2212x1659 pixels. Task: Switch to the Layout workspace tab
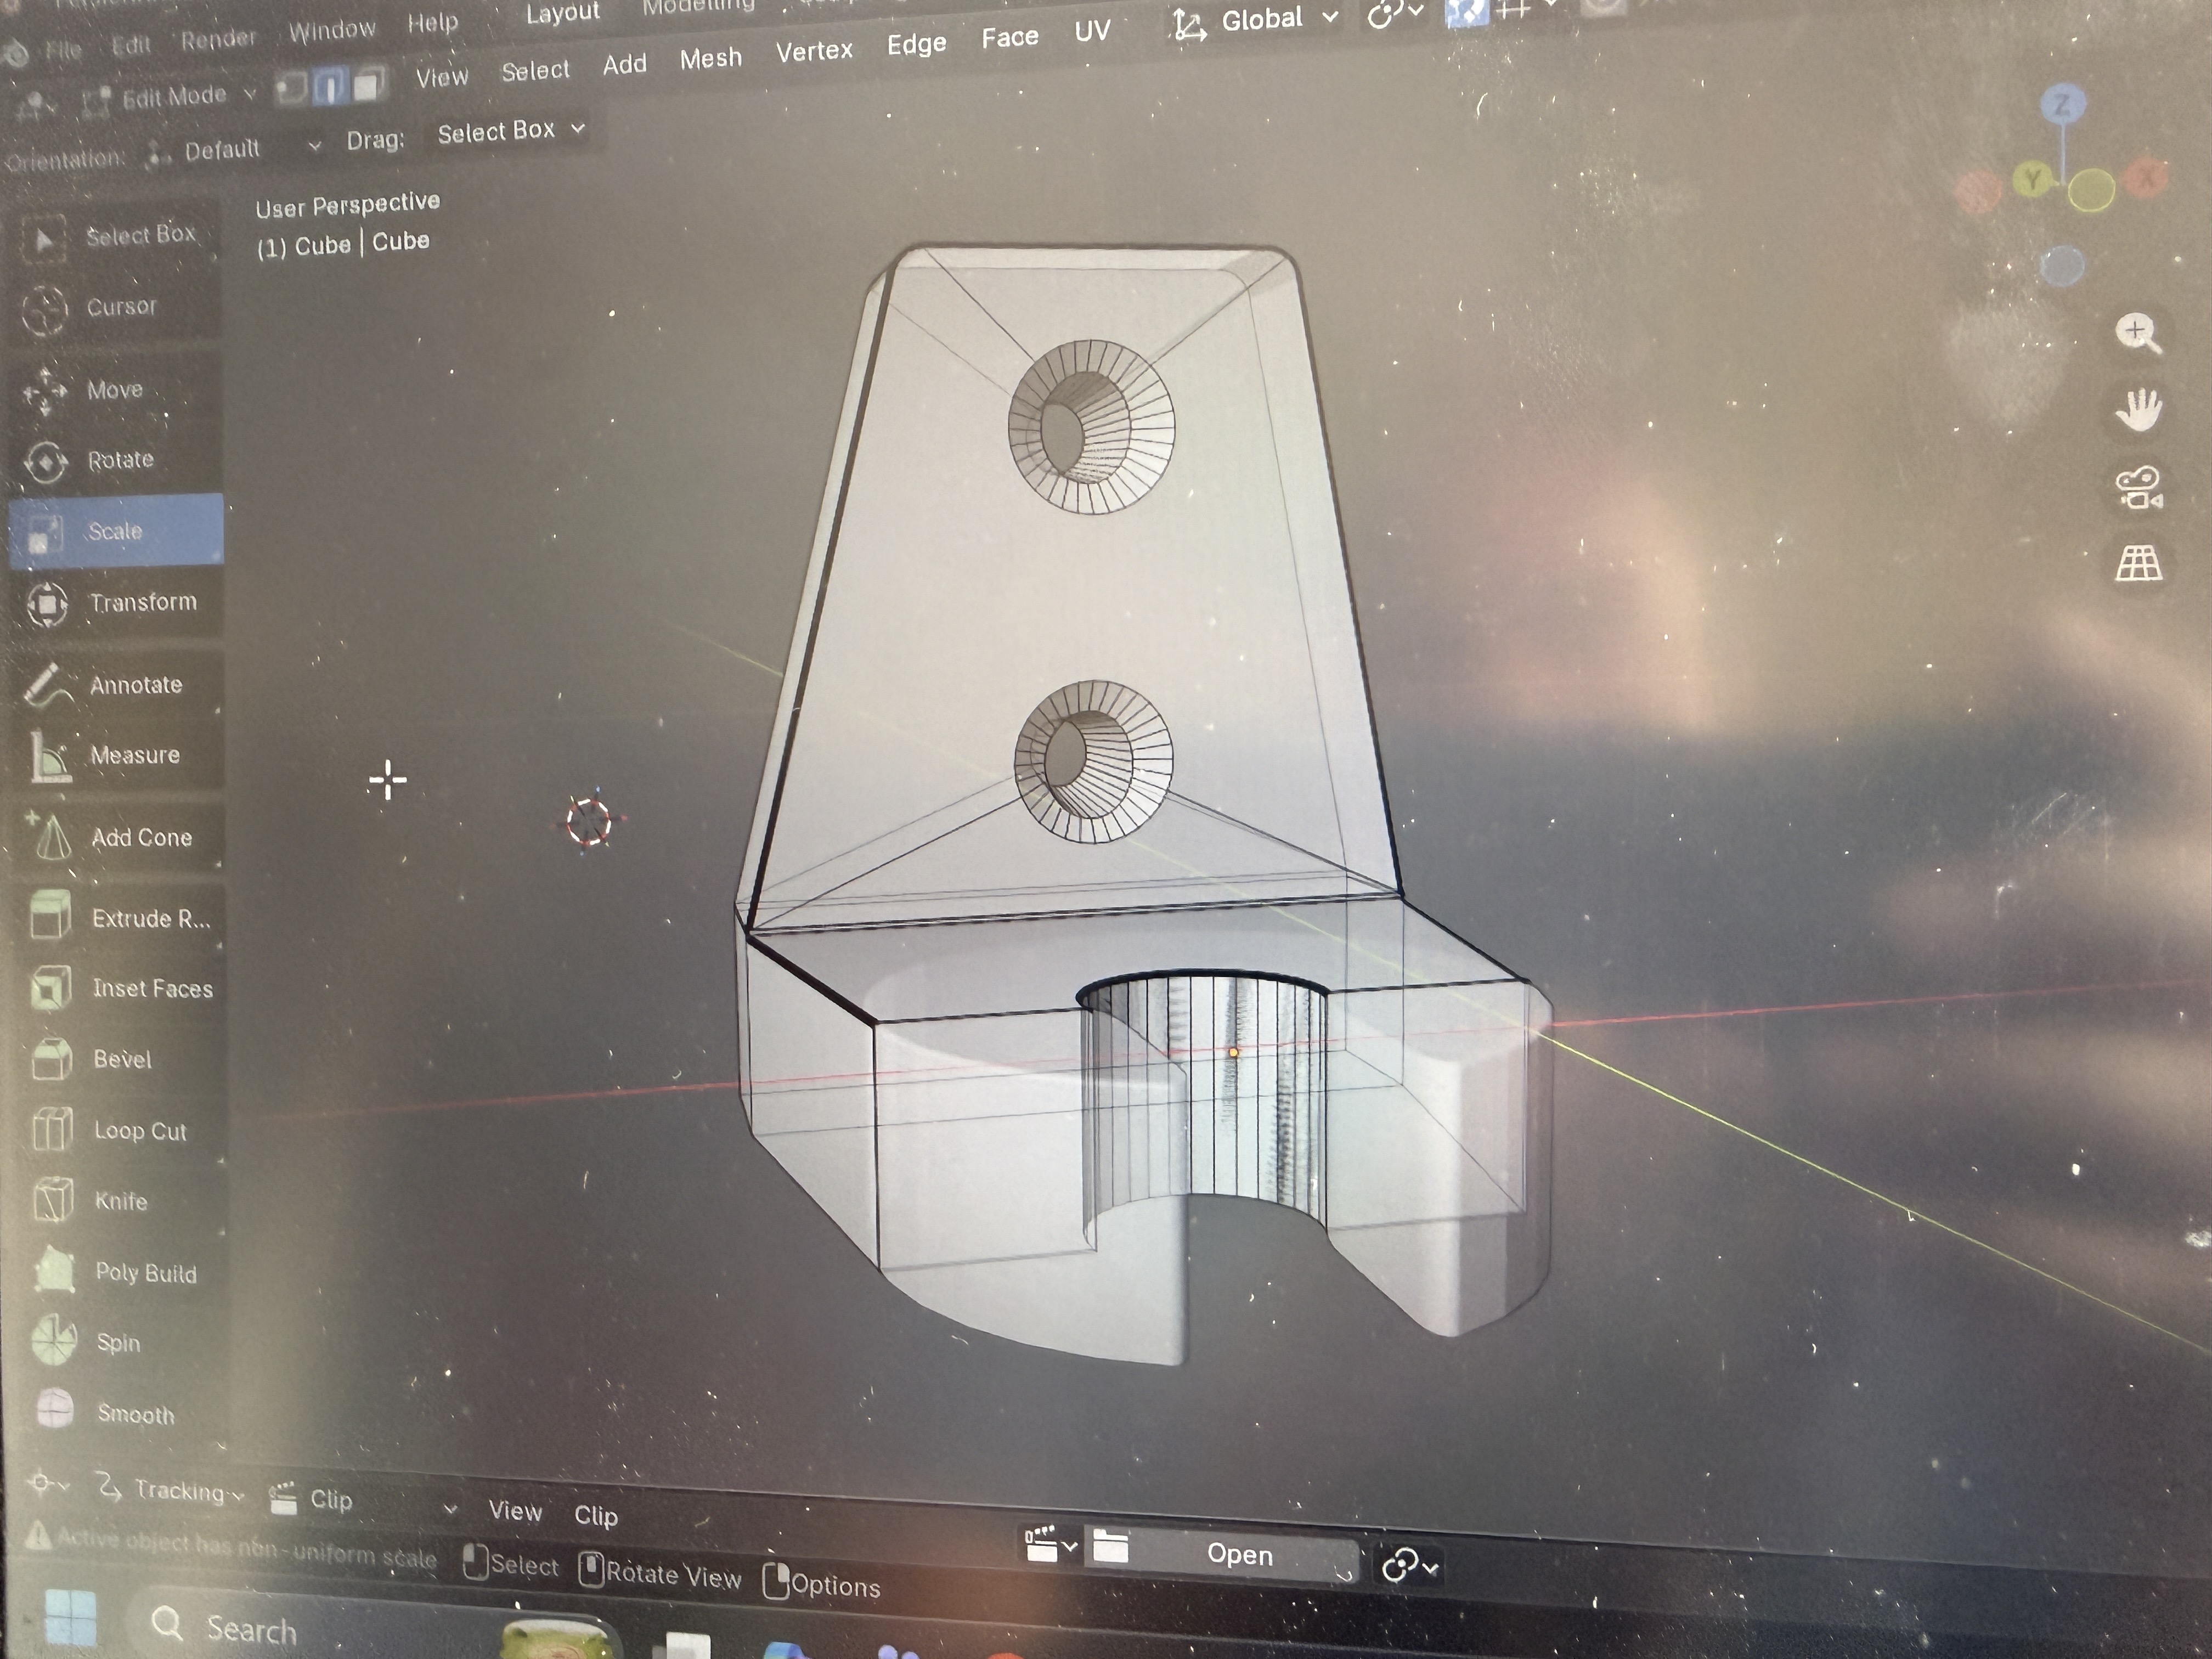563,13
